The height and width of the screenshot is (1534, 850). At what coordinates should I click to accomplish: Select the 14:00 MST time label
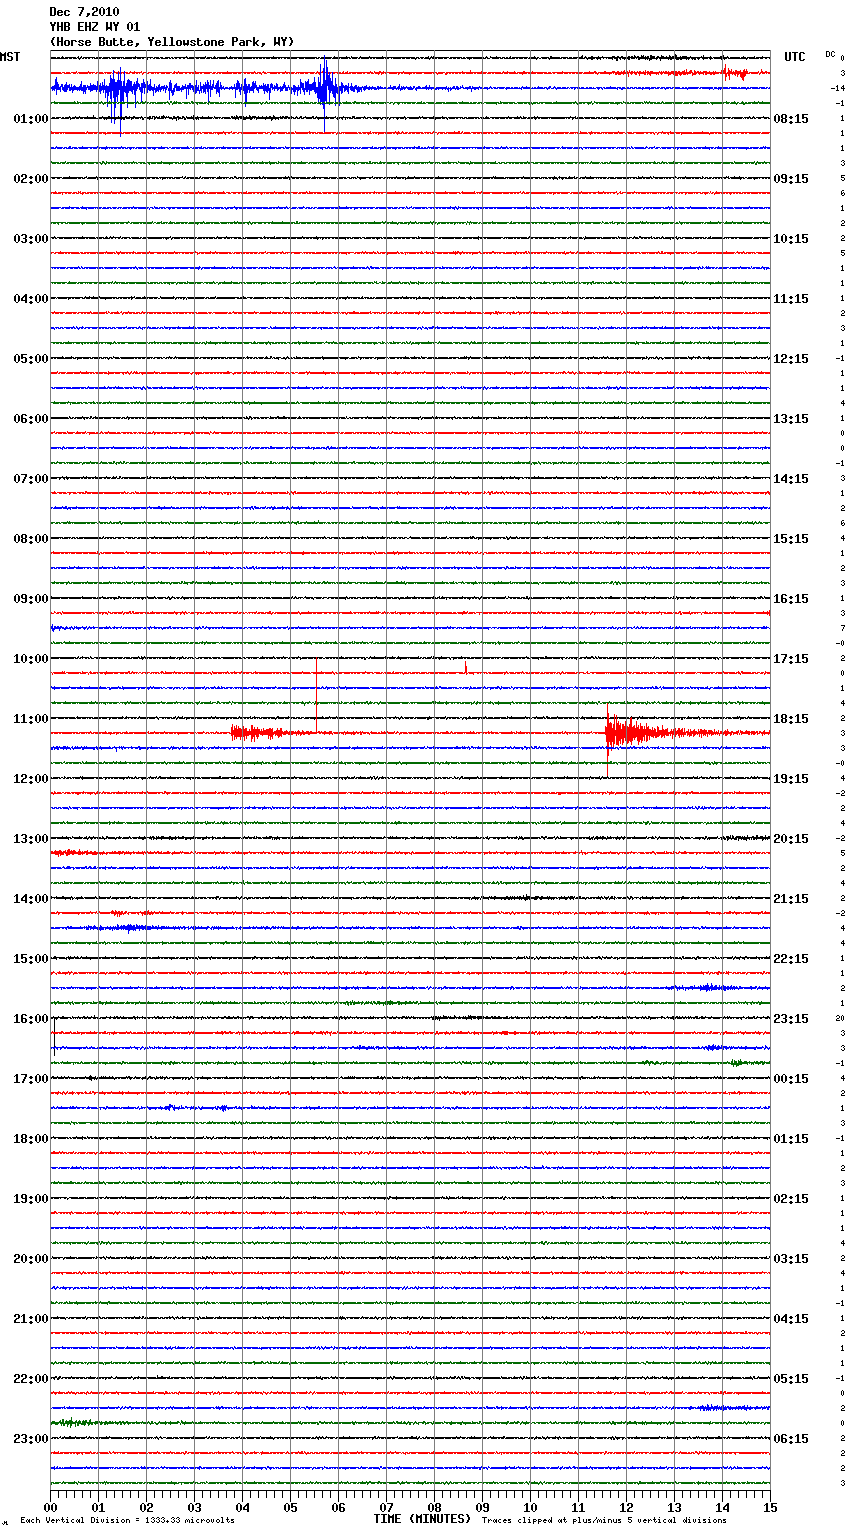(x=31, y=899)
